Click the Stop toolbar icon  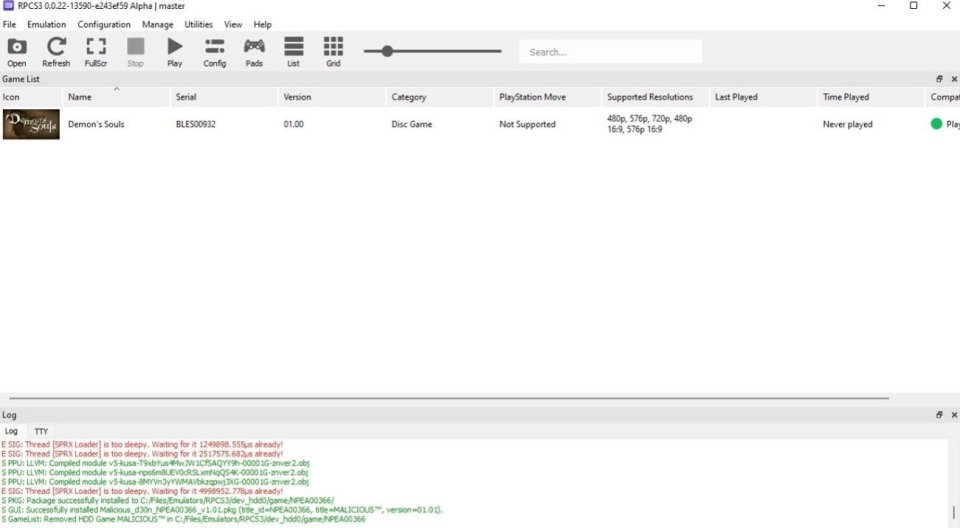tap(135, 51)
